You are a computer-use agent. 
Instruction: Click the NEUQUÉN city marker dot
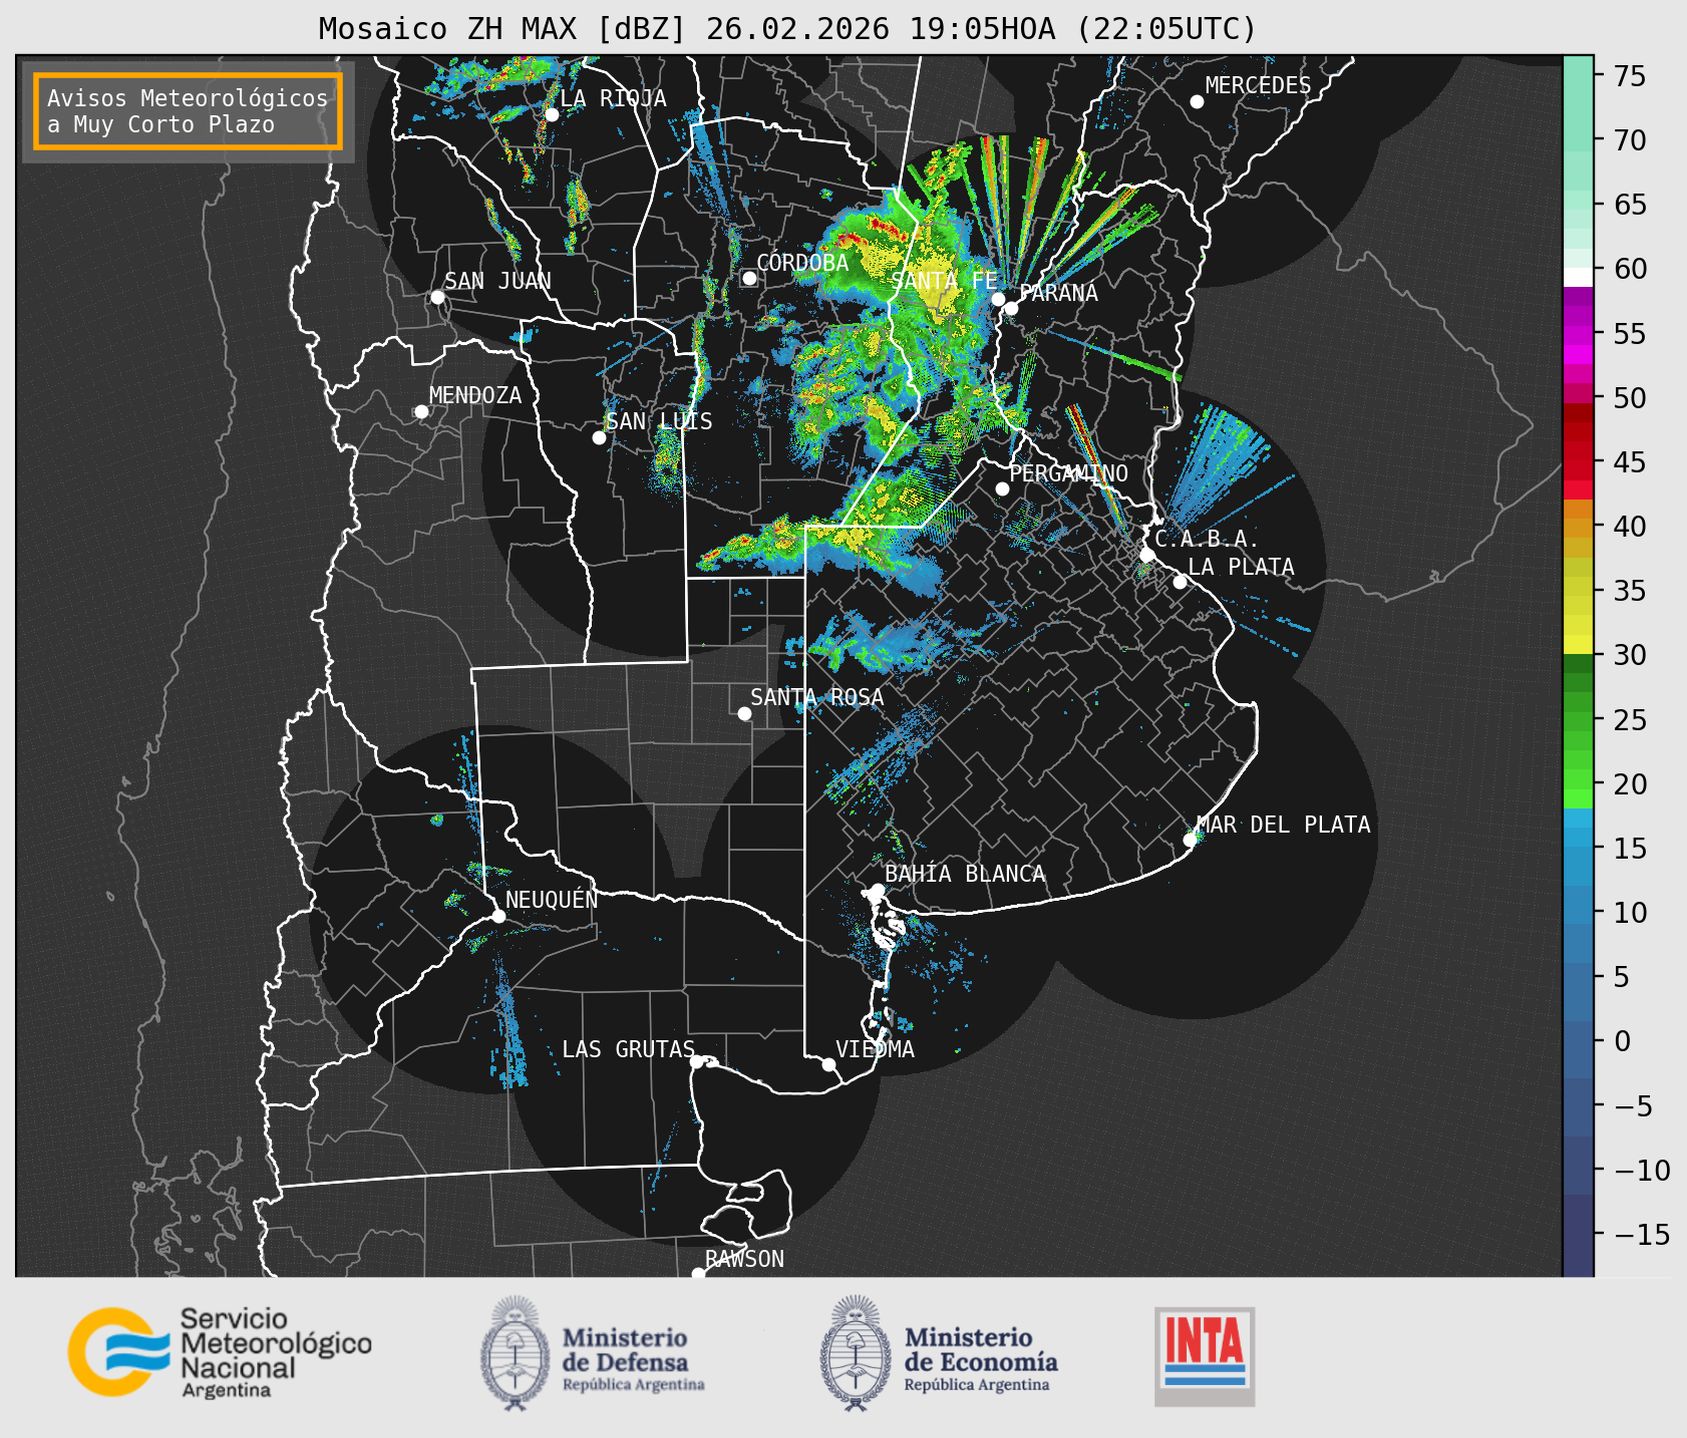pyautogui.click(x=498, y=916)
